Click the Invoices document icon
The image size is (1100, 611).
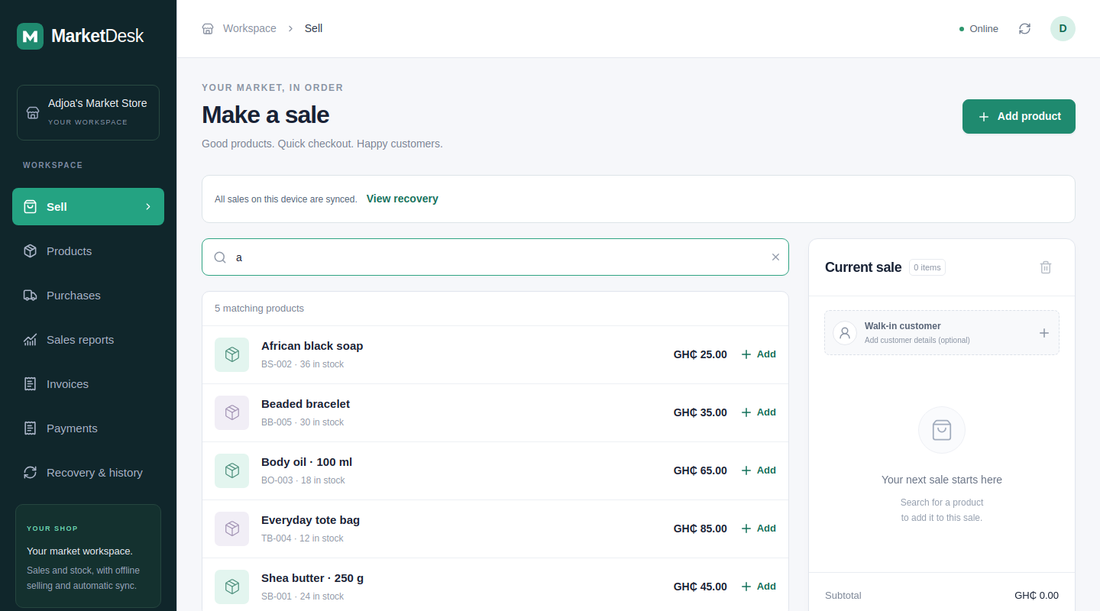(30, 384)
